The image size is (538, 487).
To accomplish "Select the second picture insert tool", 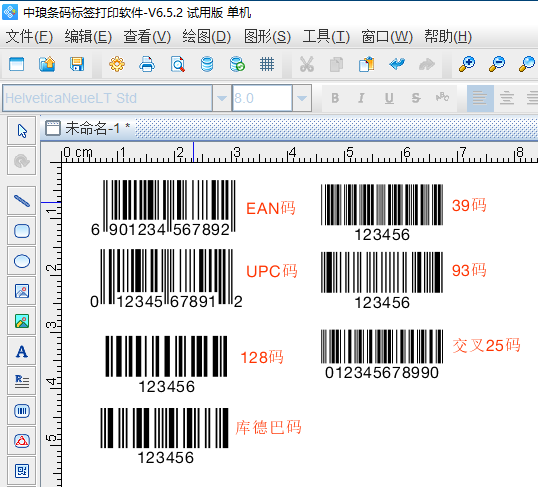I will click(22, 321).
